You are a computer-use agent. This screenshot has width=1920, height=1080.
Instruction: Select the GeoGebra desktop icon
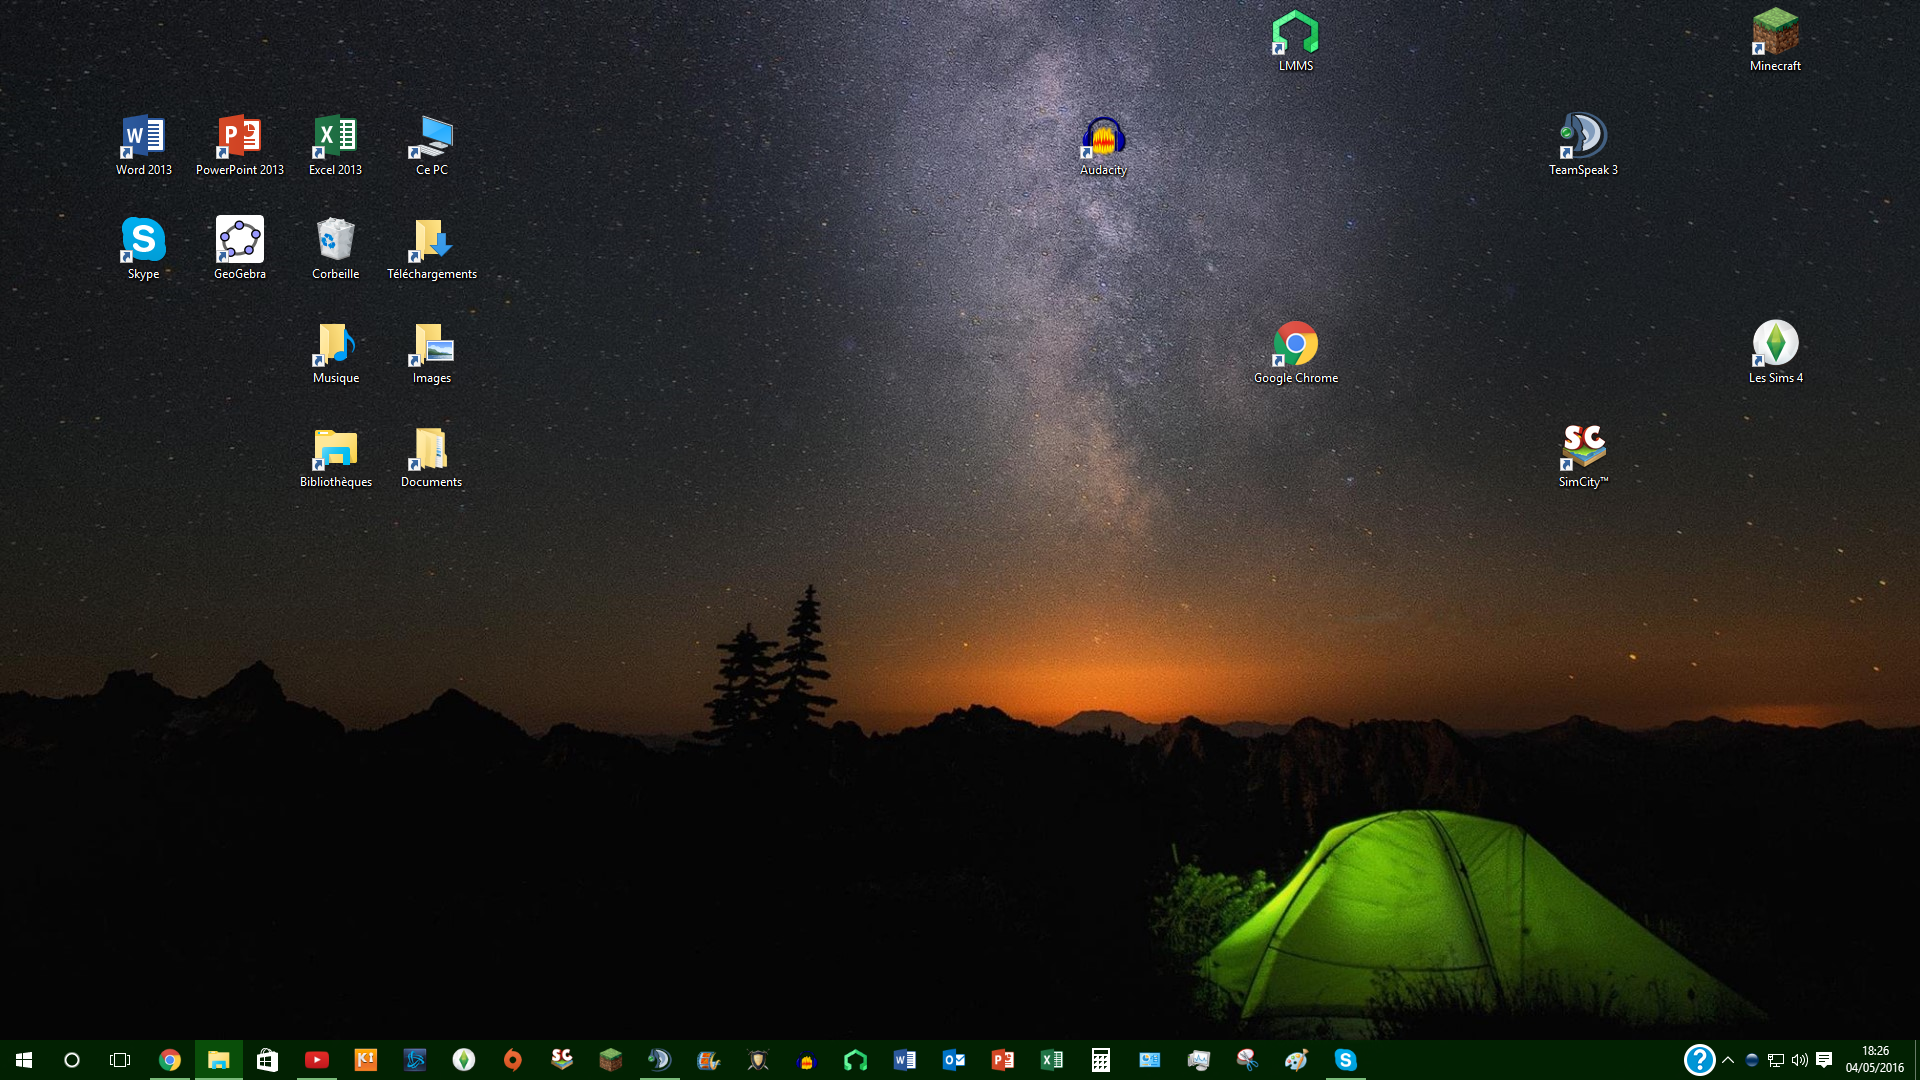tap(239, 244)
